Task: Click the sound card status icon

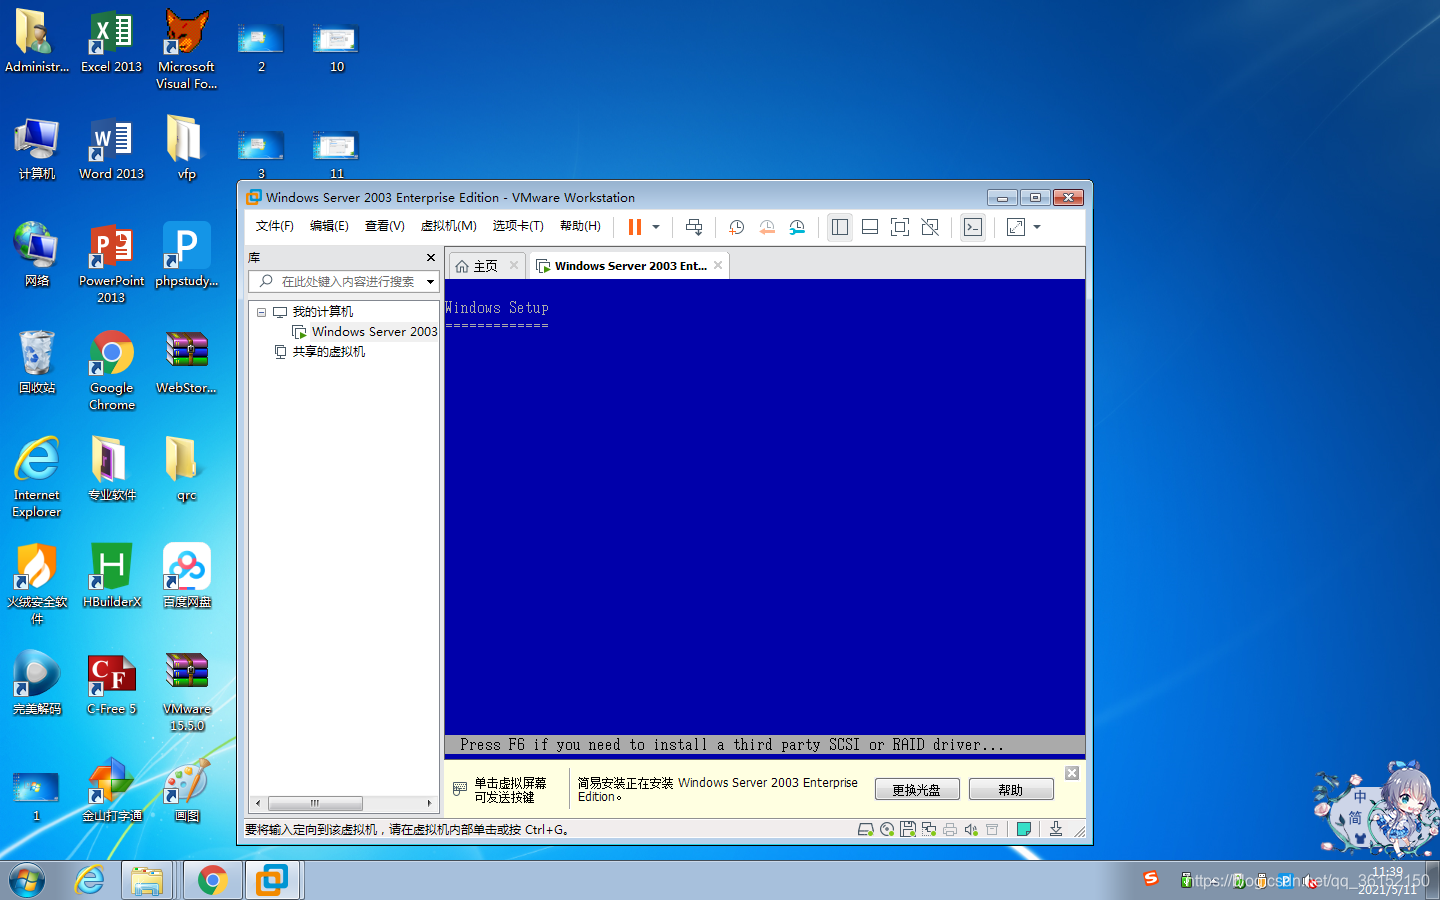Action: tap(971, 829)
